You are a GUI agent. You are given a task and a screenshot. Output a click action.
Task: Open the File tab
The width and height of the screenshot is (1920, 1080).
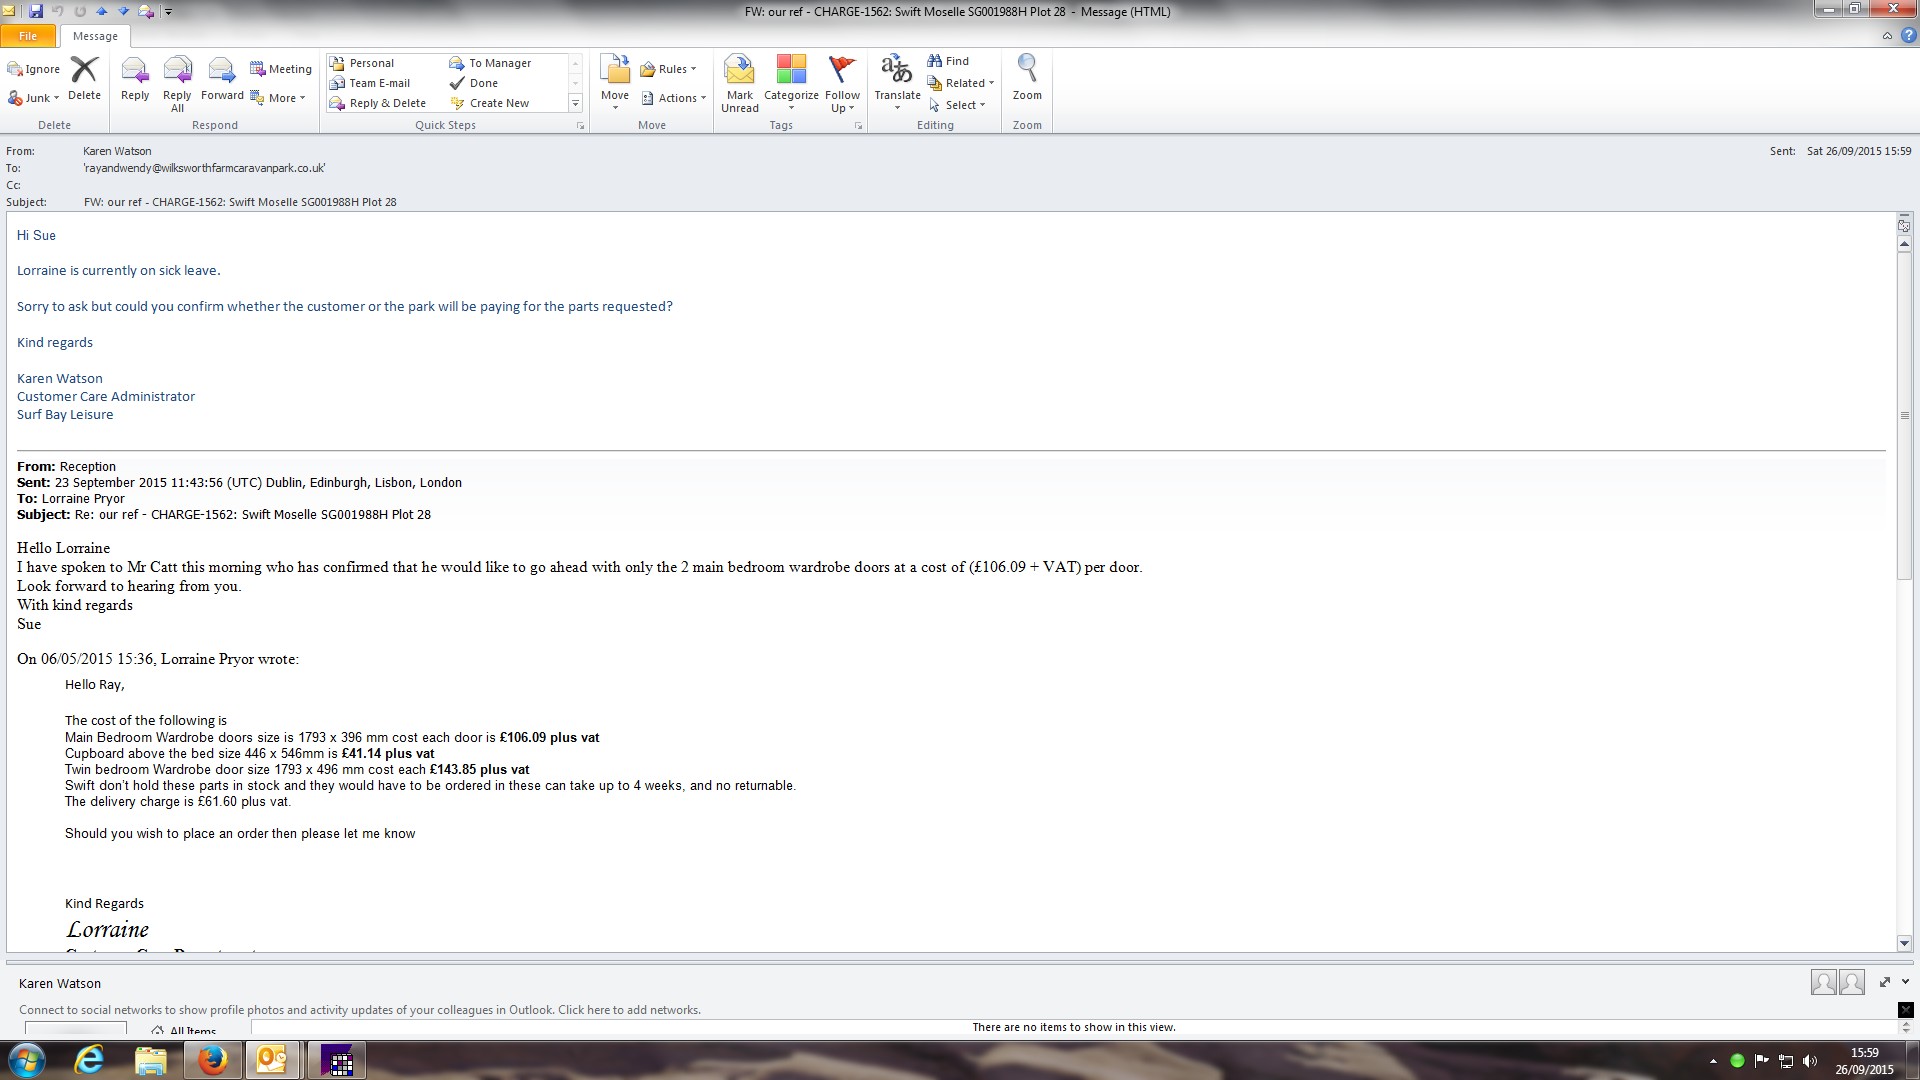pyautogui.click(x=28, y=36)
